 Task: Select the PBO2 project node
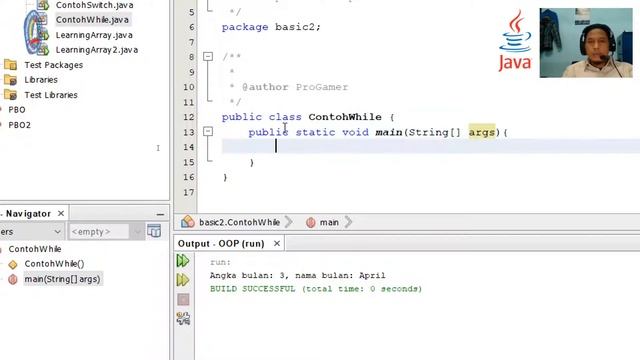[20, 125]
